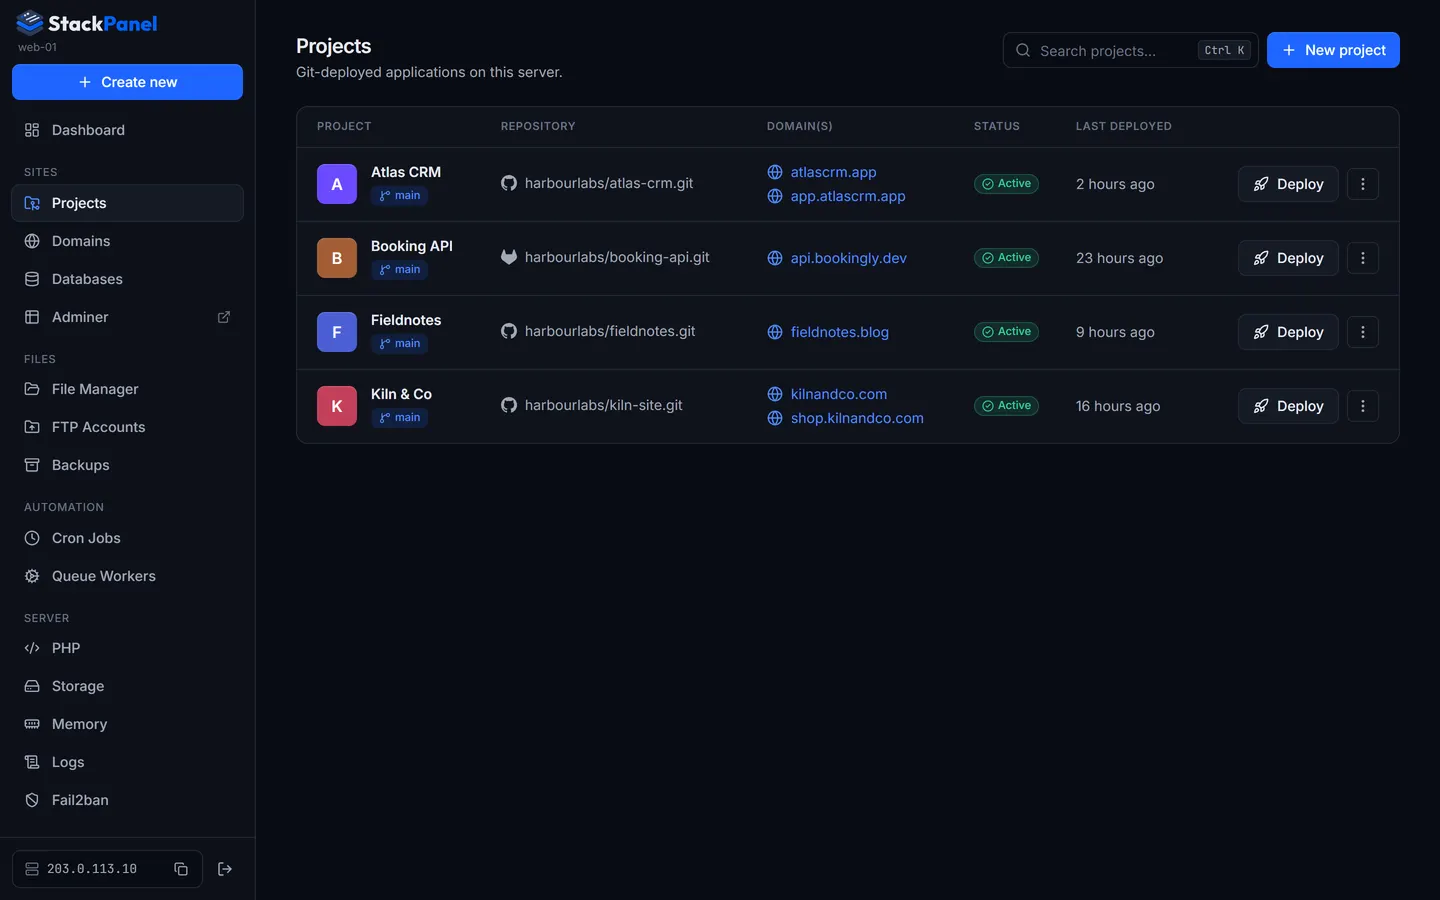Image resolution: width=1440 pixels, height=900 pixels.
Task: Deploy the Kiln & Co project
Action: (1288, 406)
